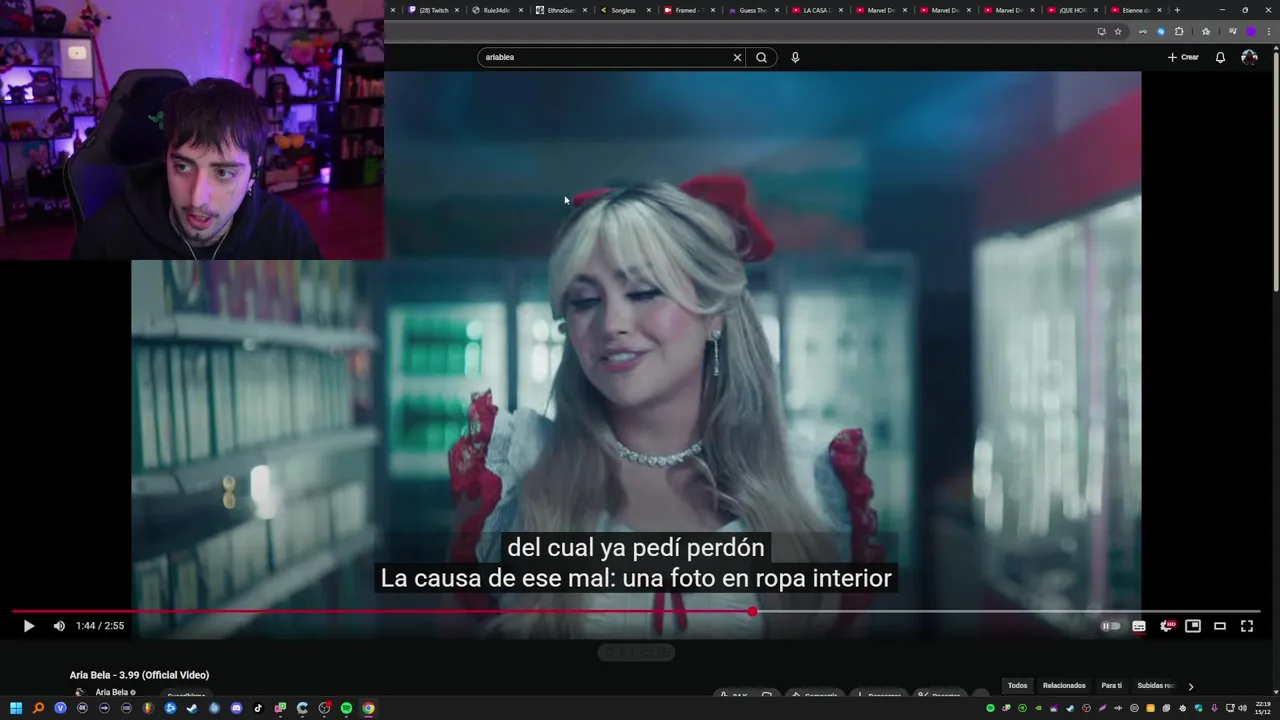Screen dimensions: 1280x720
Task: Switch to the miniplayer
Action: click(1193, 626)
